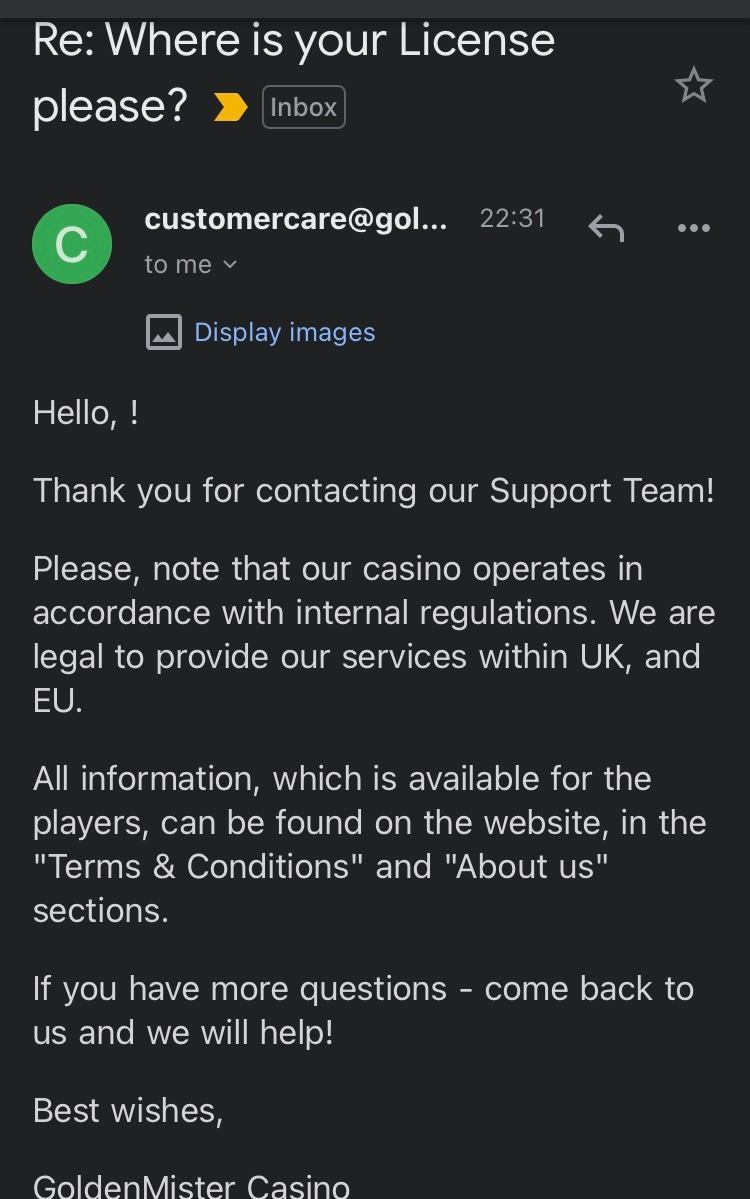Screen dimensions: 750x1199
Task: Click the image placeholder icon
Action: [164, 332]
